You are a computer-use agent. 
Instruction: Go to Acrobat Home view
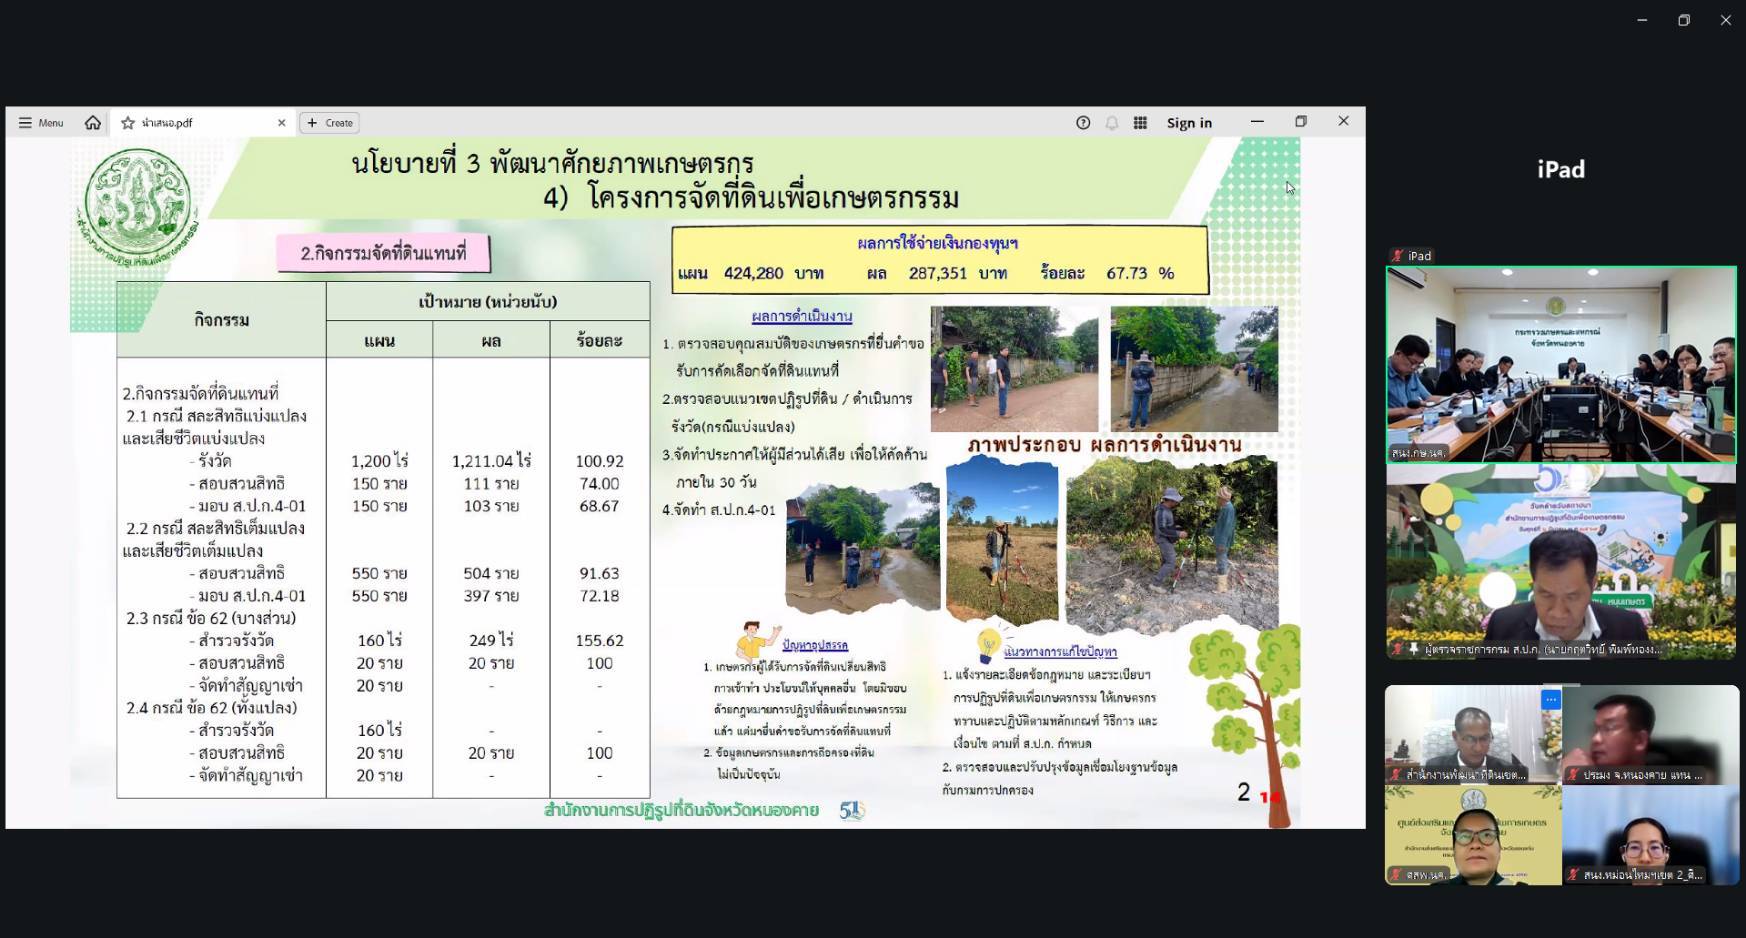(x=93, y=123)
